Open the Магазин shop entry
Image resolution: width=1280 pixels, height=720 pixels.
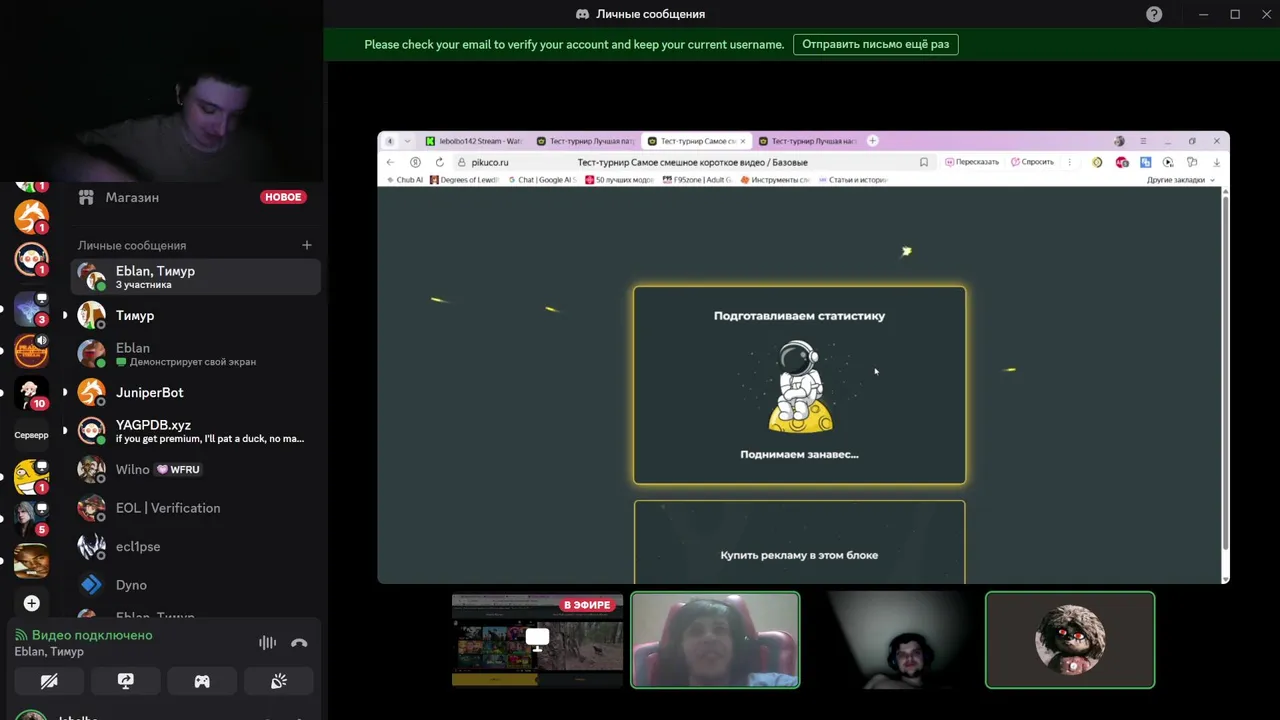click(x=195, y=197)
